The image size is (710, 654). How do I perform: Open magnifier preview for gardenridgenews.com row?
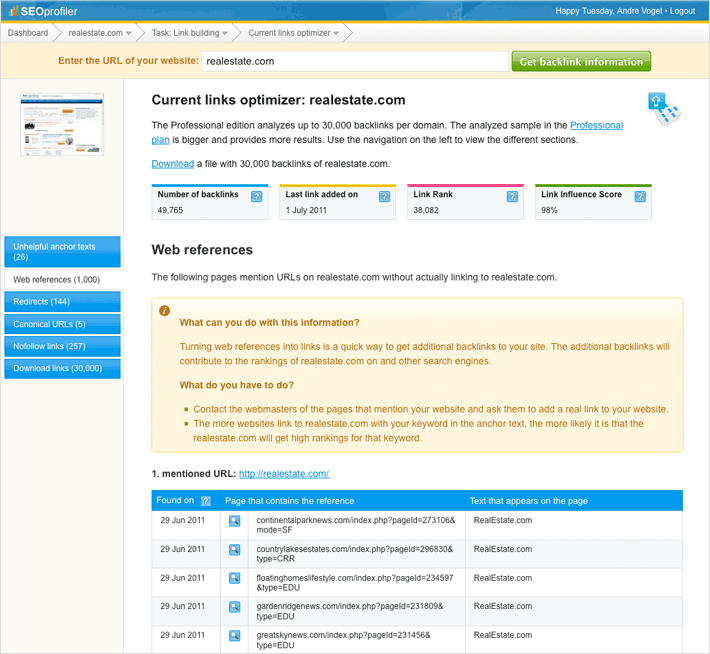[x=234, y=607]
